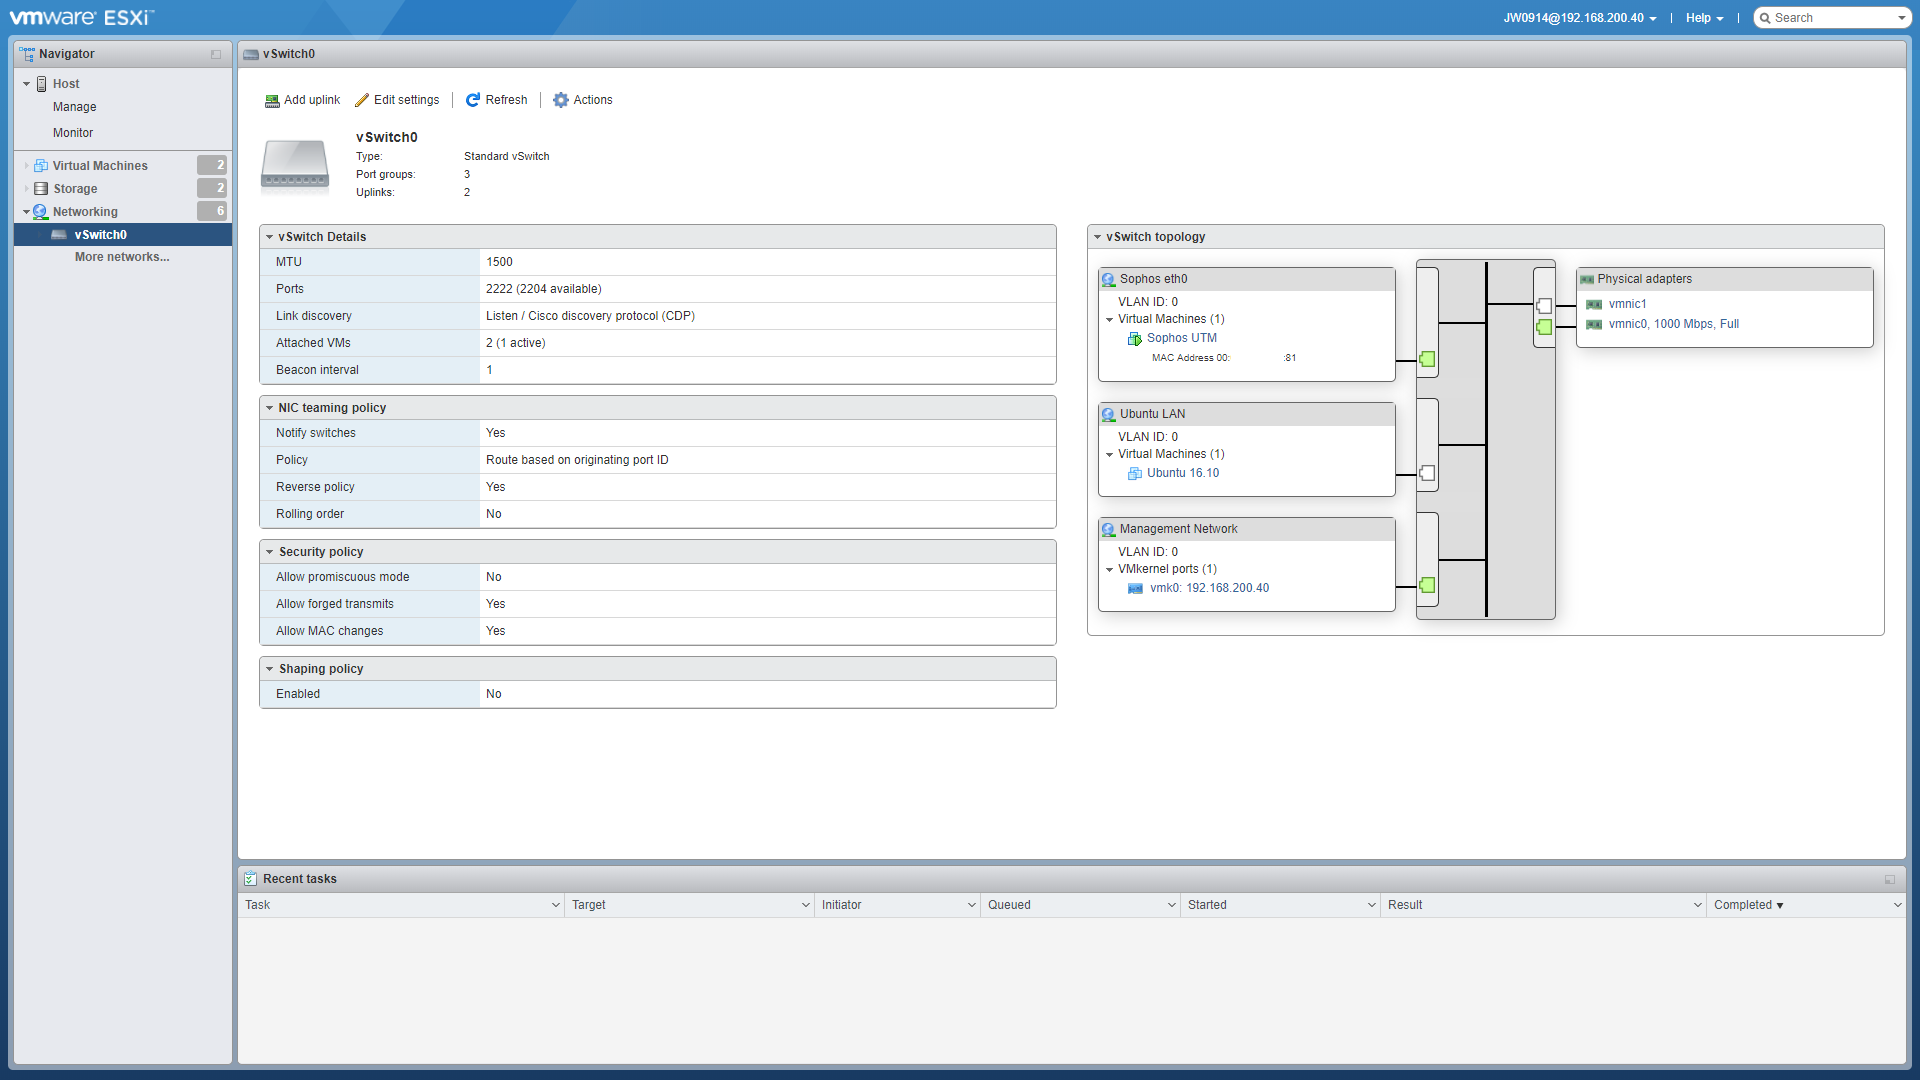Click the Sophos UTM virtual machine icon
The image size is (1920, 1080).
tap(1135, 339)
